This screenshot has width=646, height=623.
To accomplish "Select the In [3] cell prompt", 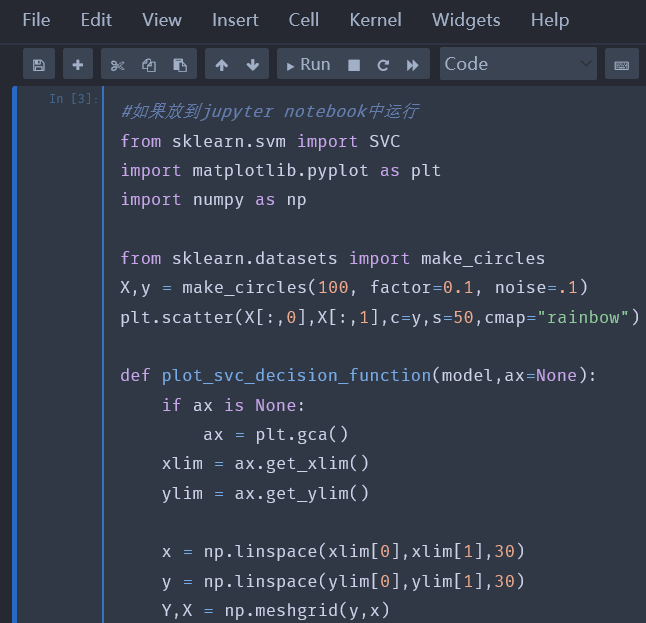I will pyautogui.click(x=73, y=99).
